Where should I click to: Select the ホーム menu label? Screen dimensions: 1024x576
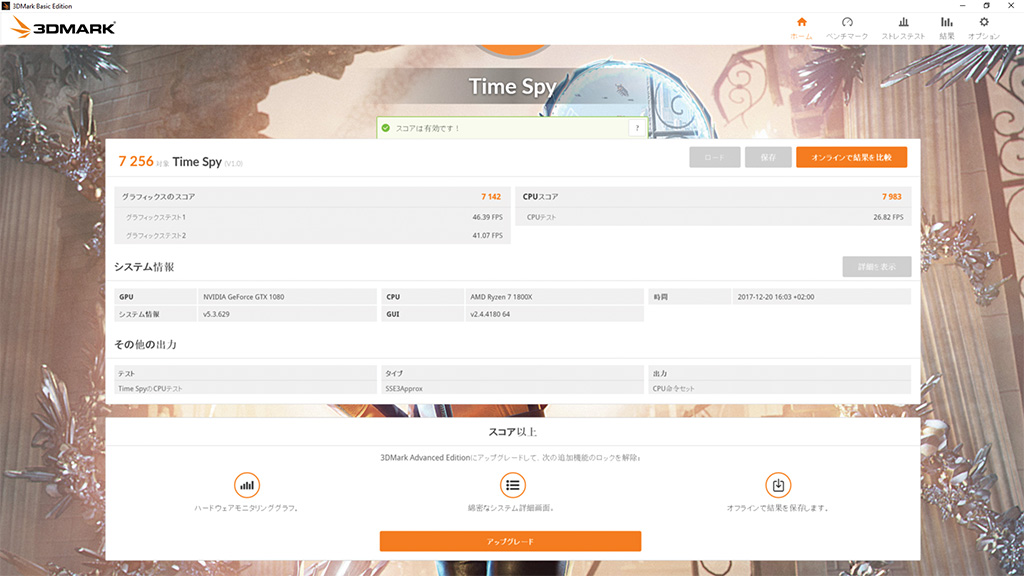(x=801, y=37)
